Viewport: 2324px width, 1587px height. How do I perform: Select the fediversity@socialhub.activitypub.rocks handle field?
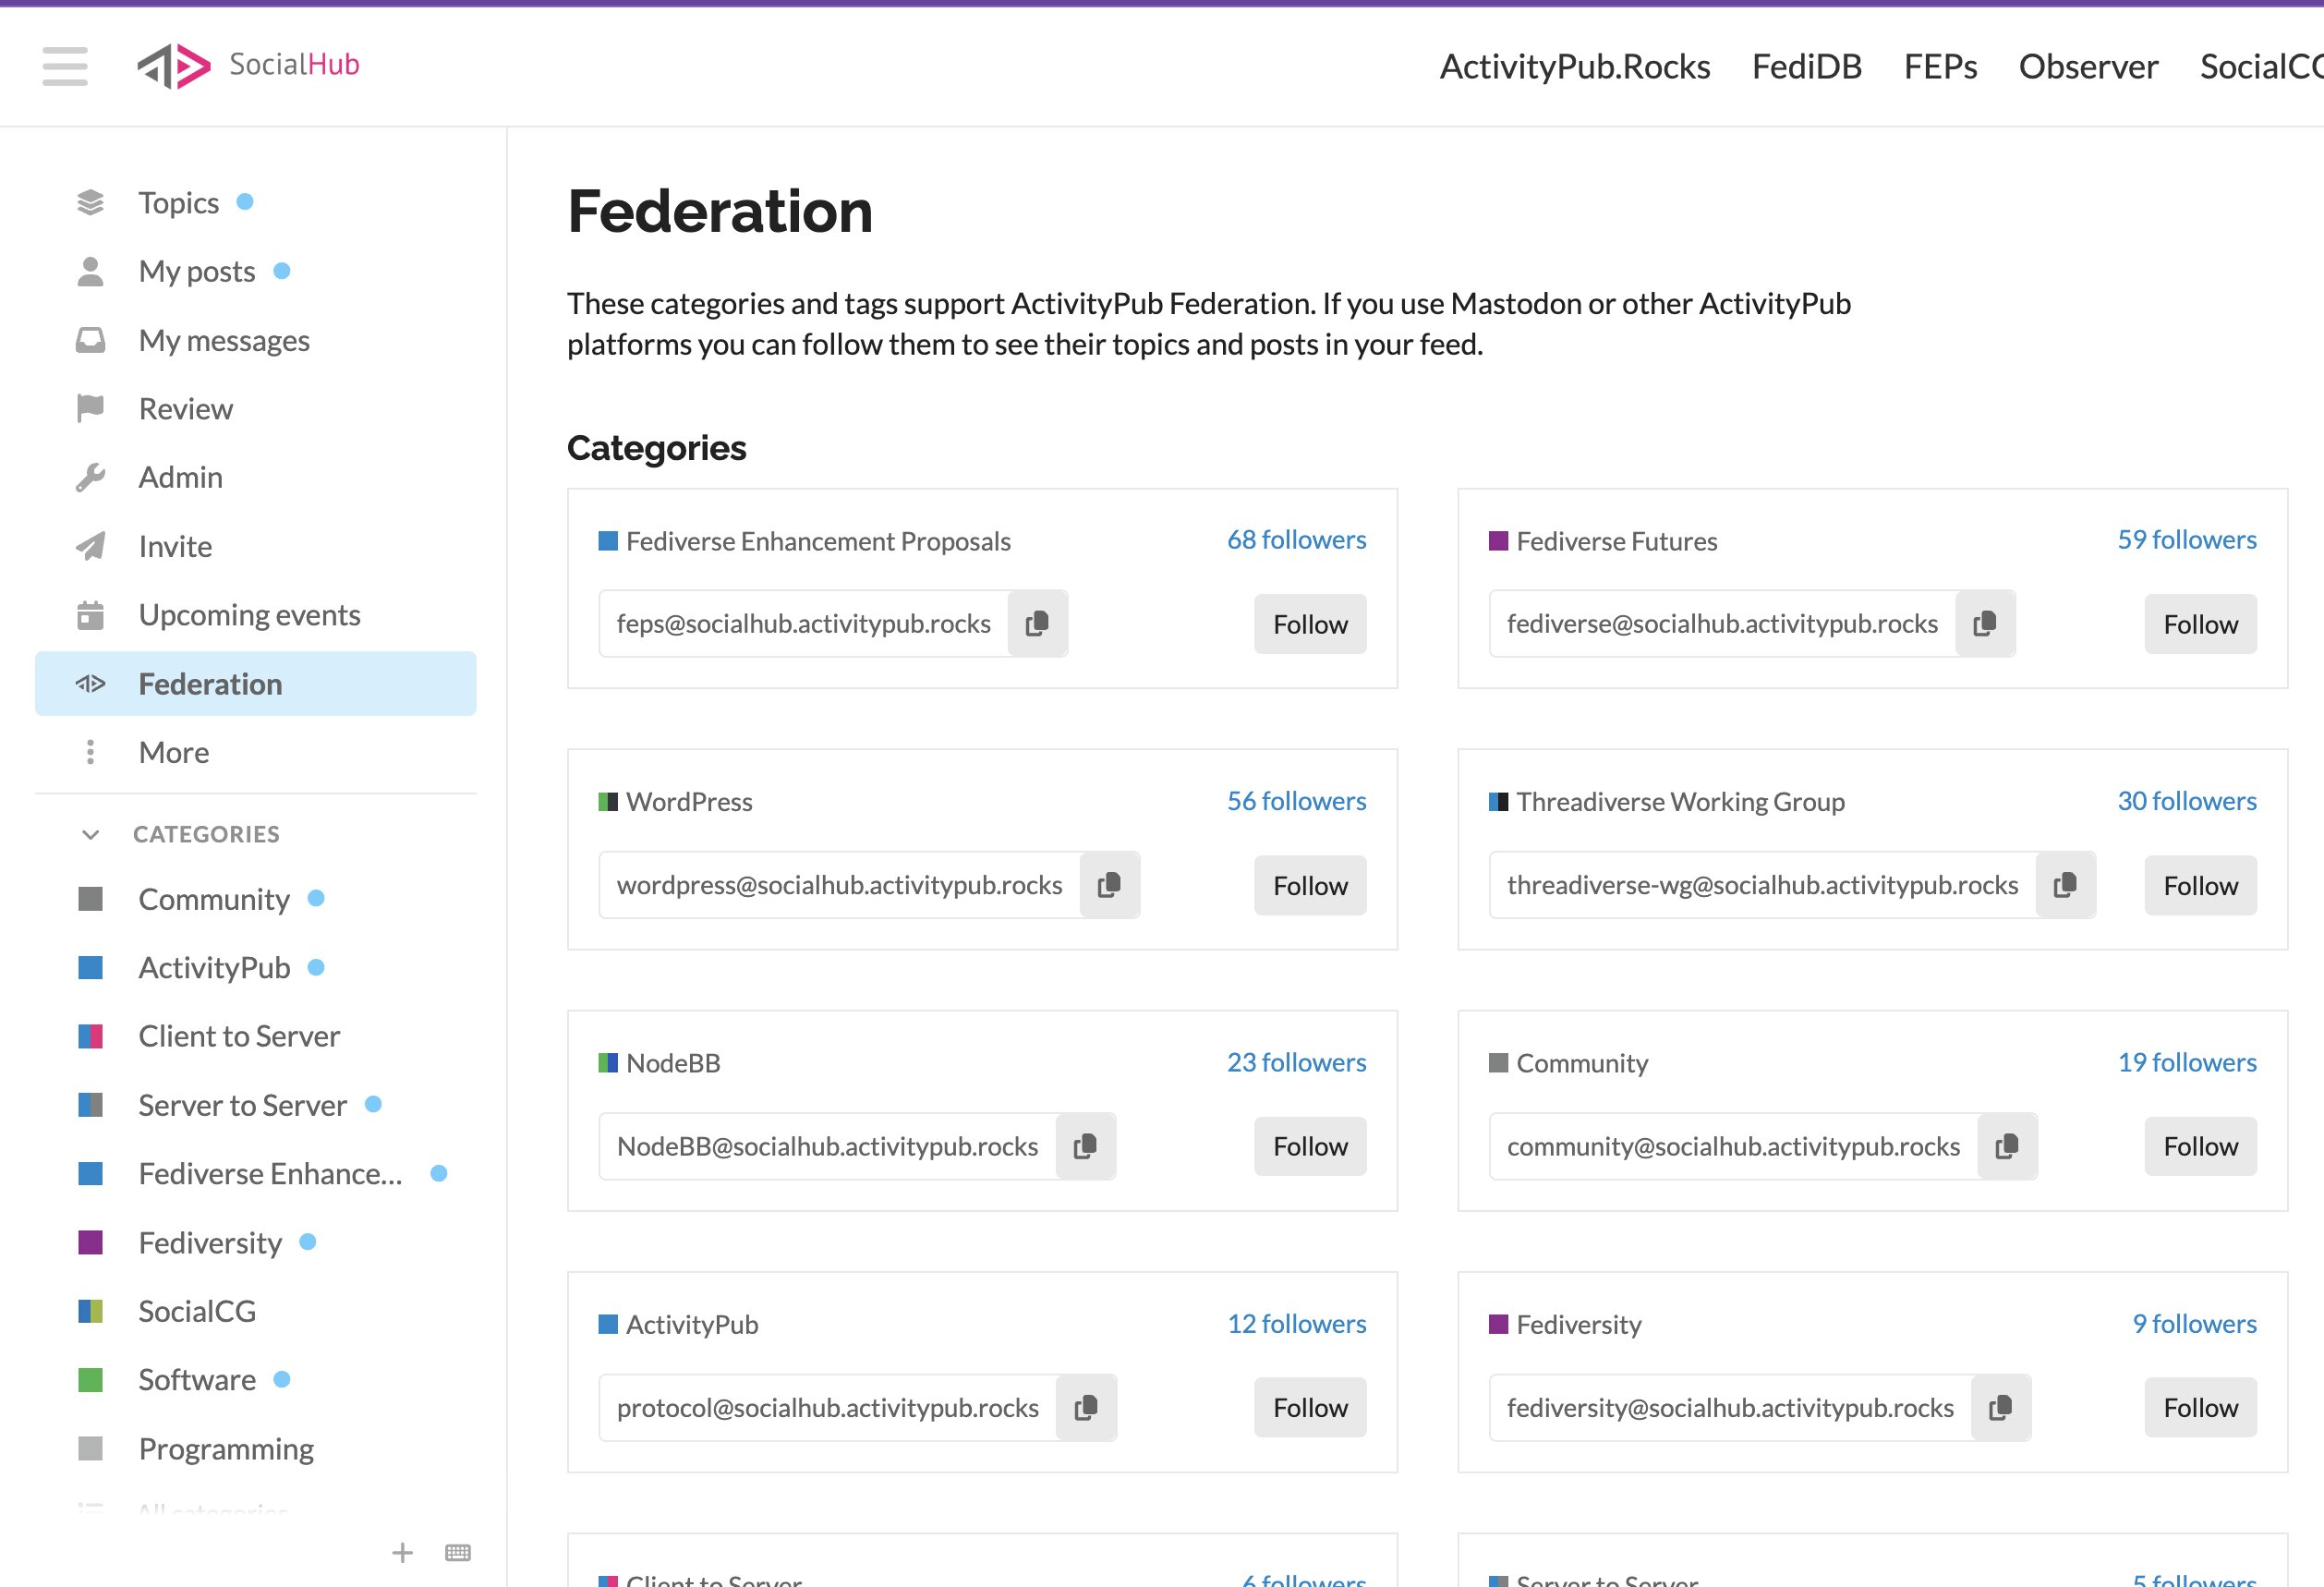pos(1729,1407)
